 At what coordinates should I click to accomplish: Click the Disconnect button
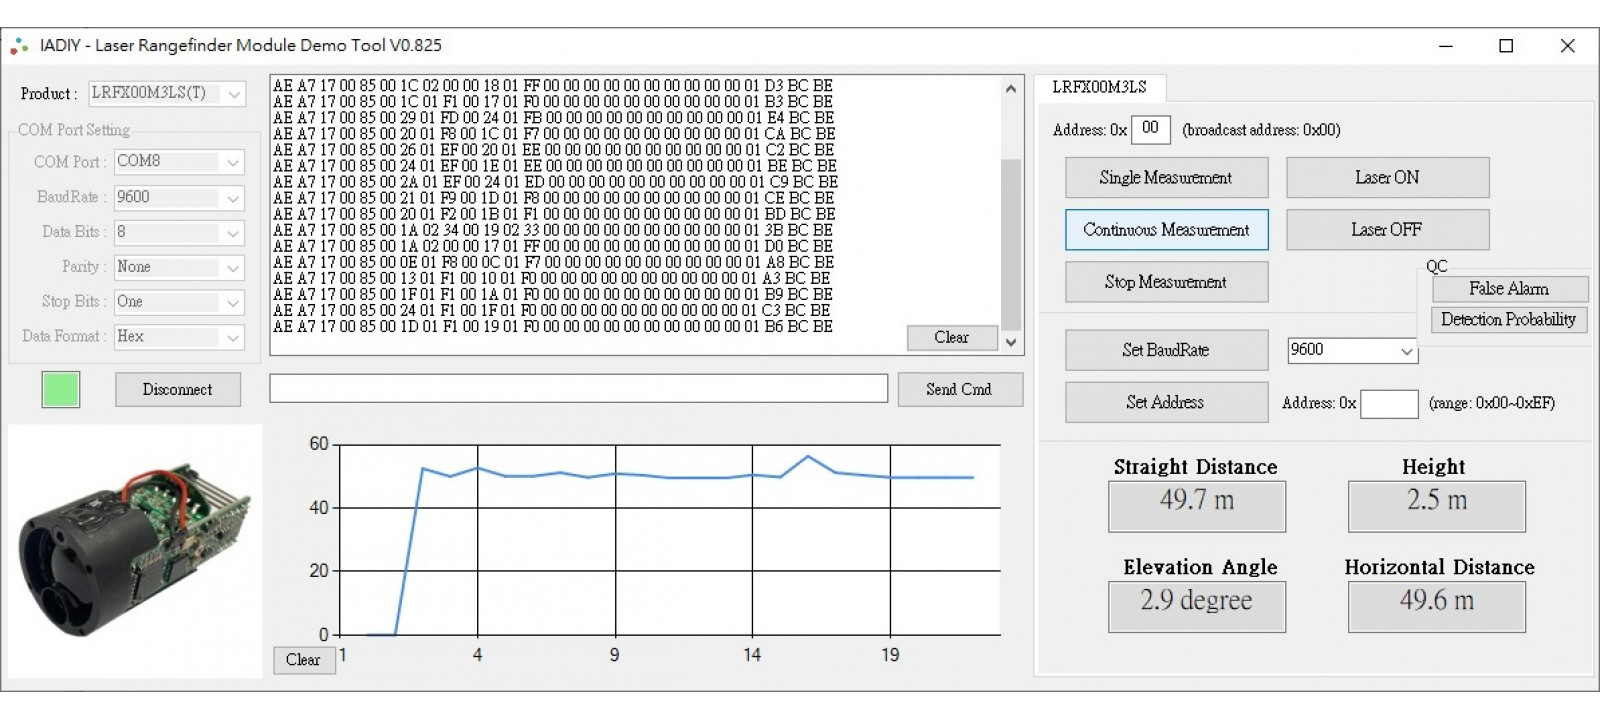click(x=177, y=390)
